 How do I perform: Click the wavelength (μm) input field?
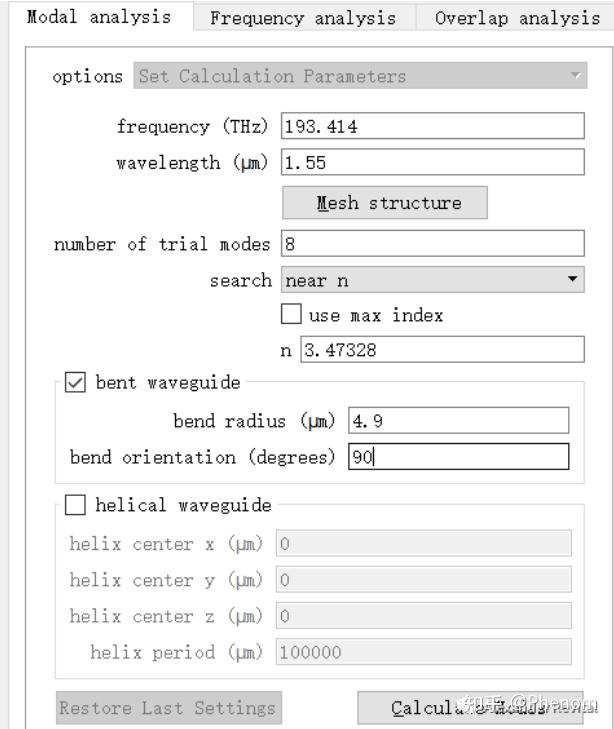(x=432, y=162)
